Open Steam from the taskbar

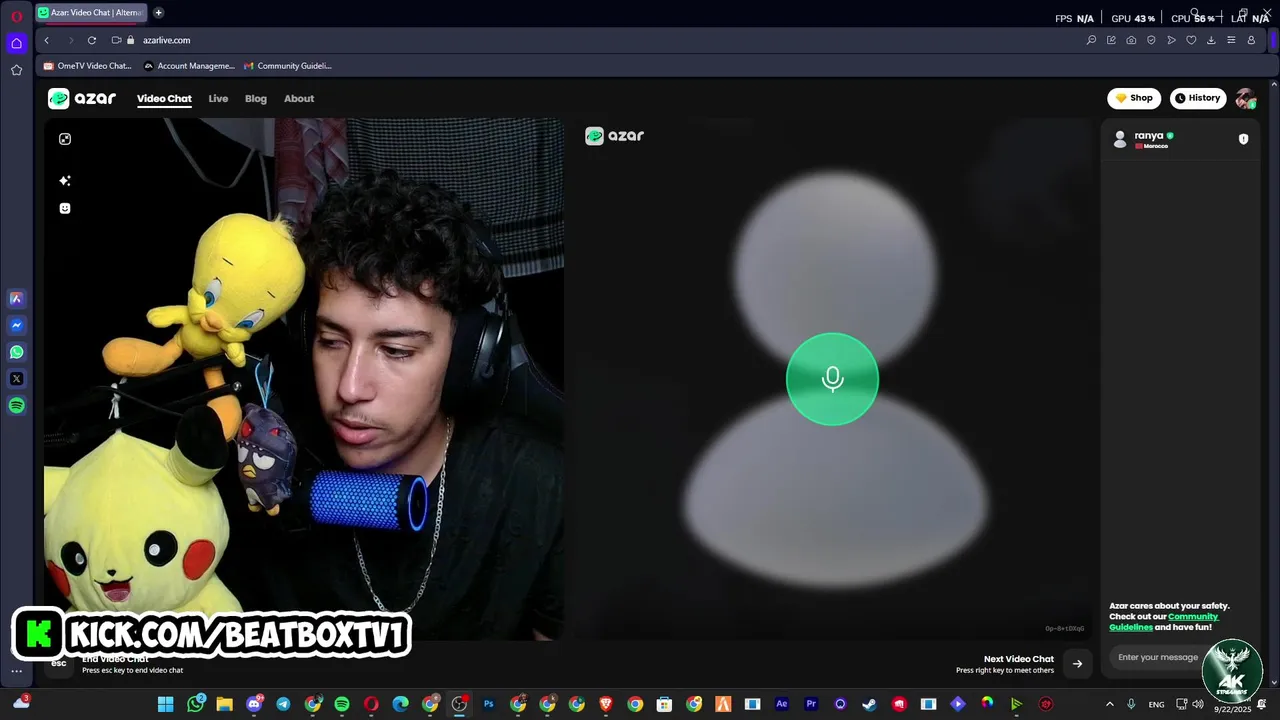coord(869,704)
